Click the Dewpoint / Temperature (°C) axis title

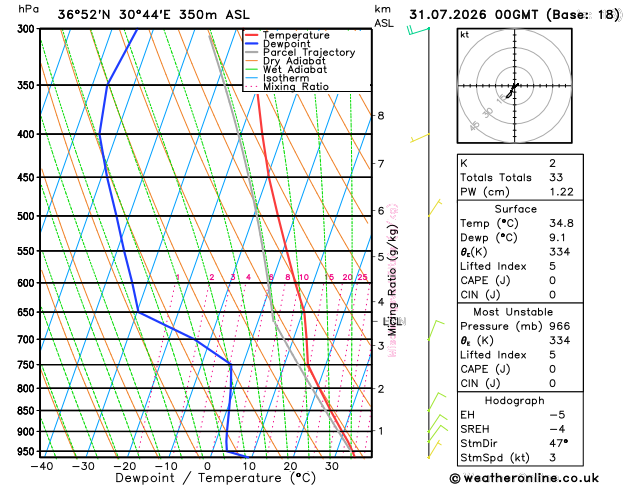pyautogui.click(x=215, y=478)
